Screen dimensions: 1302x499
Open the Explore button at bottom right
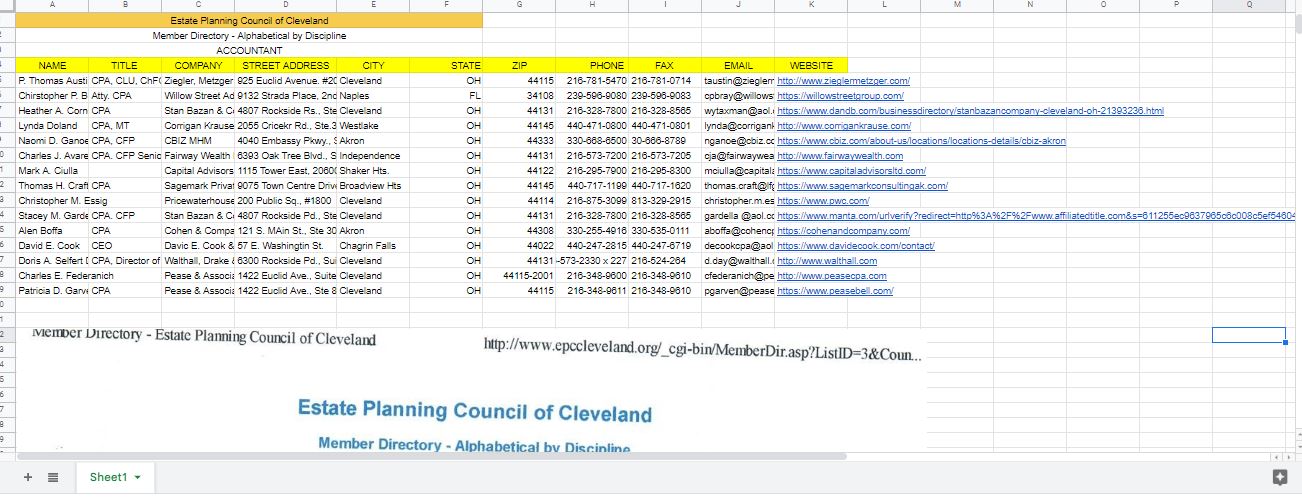1278,478
